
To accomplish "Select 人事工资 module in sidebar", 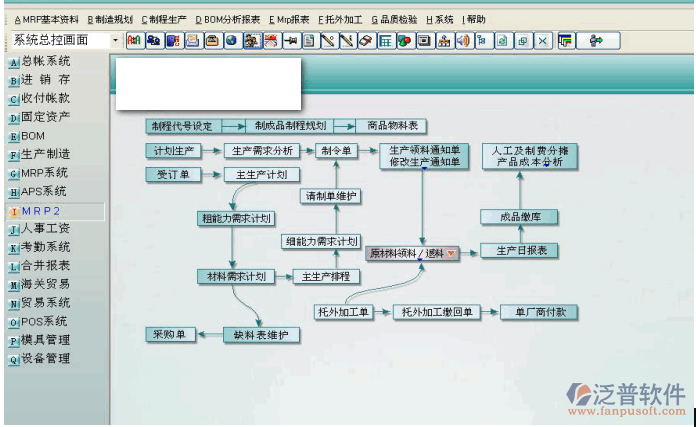I will click(x=45, y=229).
